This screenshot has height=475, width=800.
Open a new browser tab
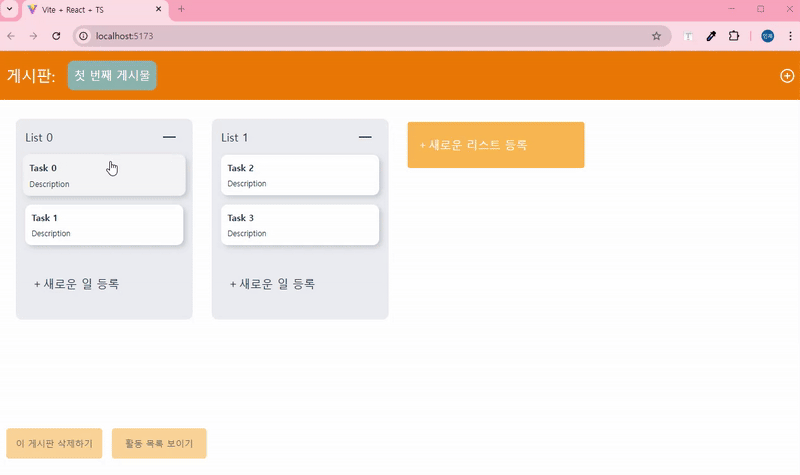pos(181,9)
